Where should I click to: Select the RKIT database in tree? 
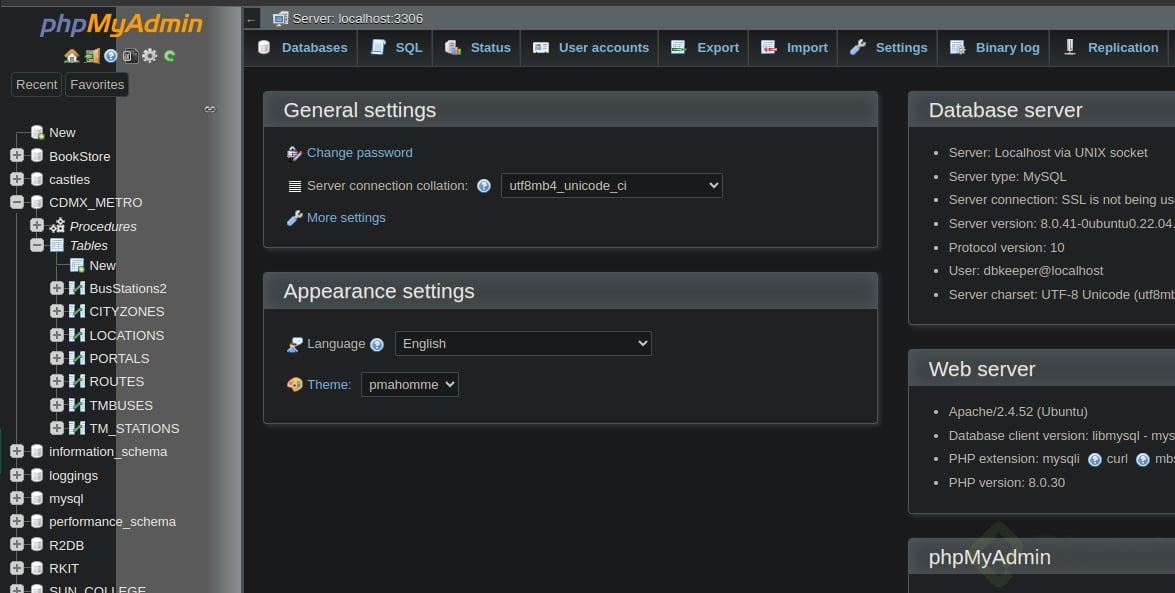[x=64, y=568]
